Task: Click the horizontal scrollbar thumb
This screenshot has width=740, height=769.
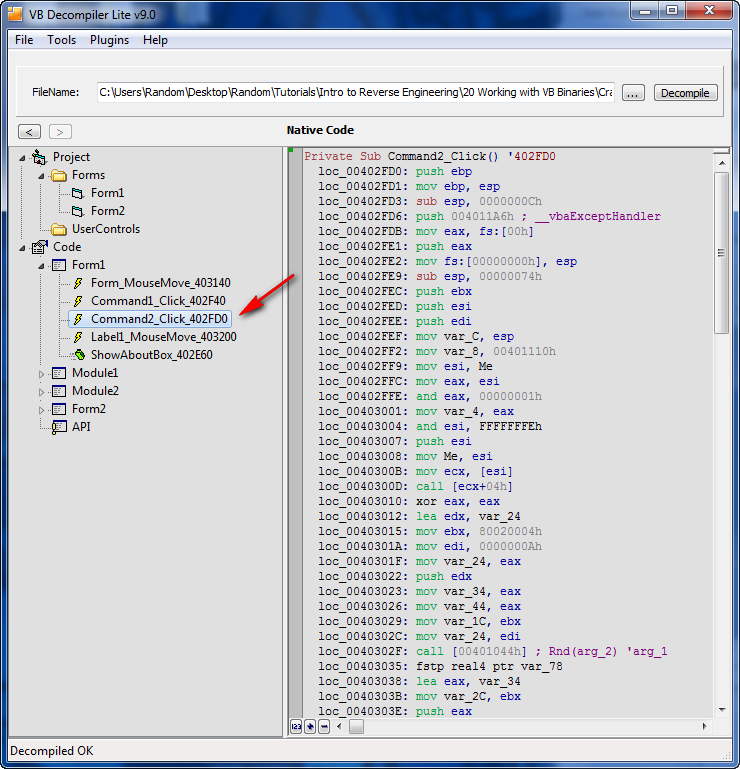Action: pos(357,726)
